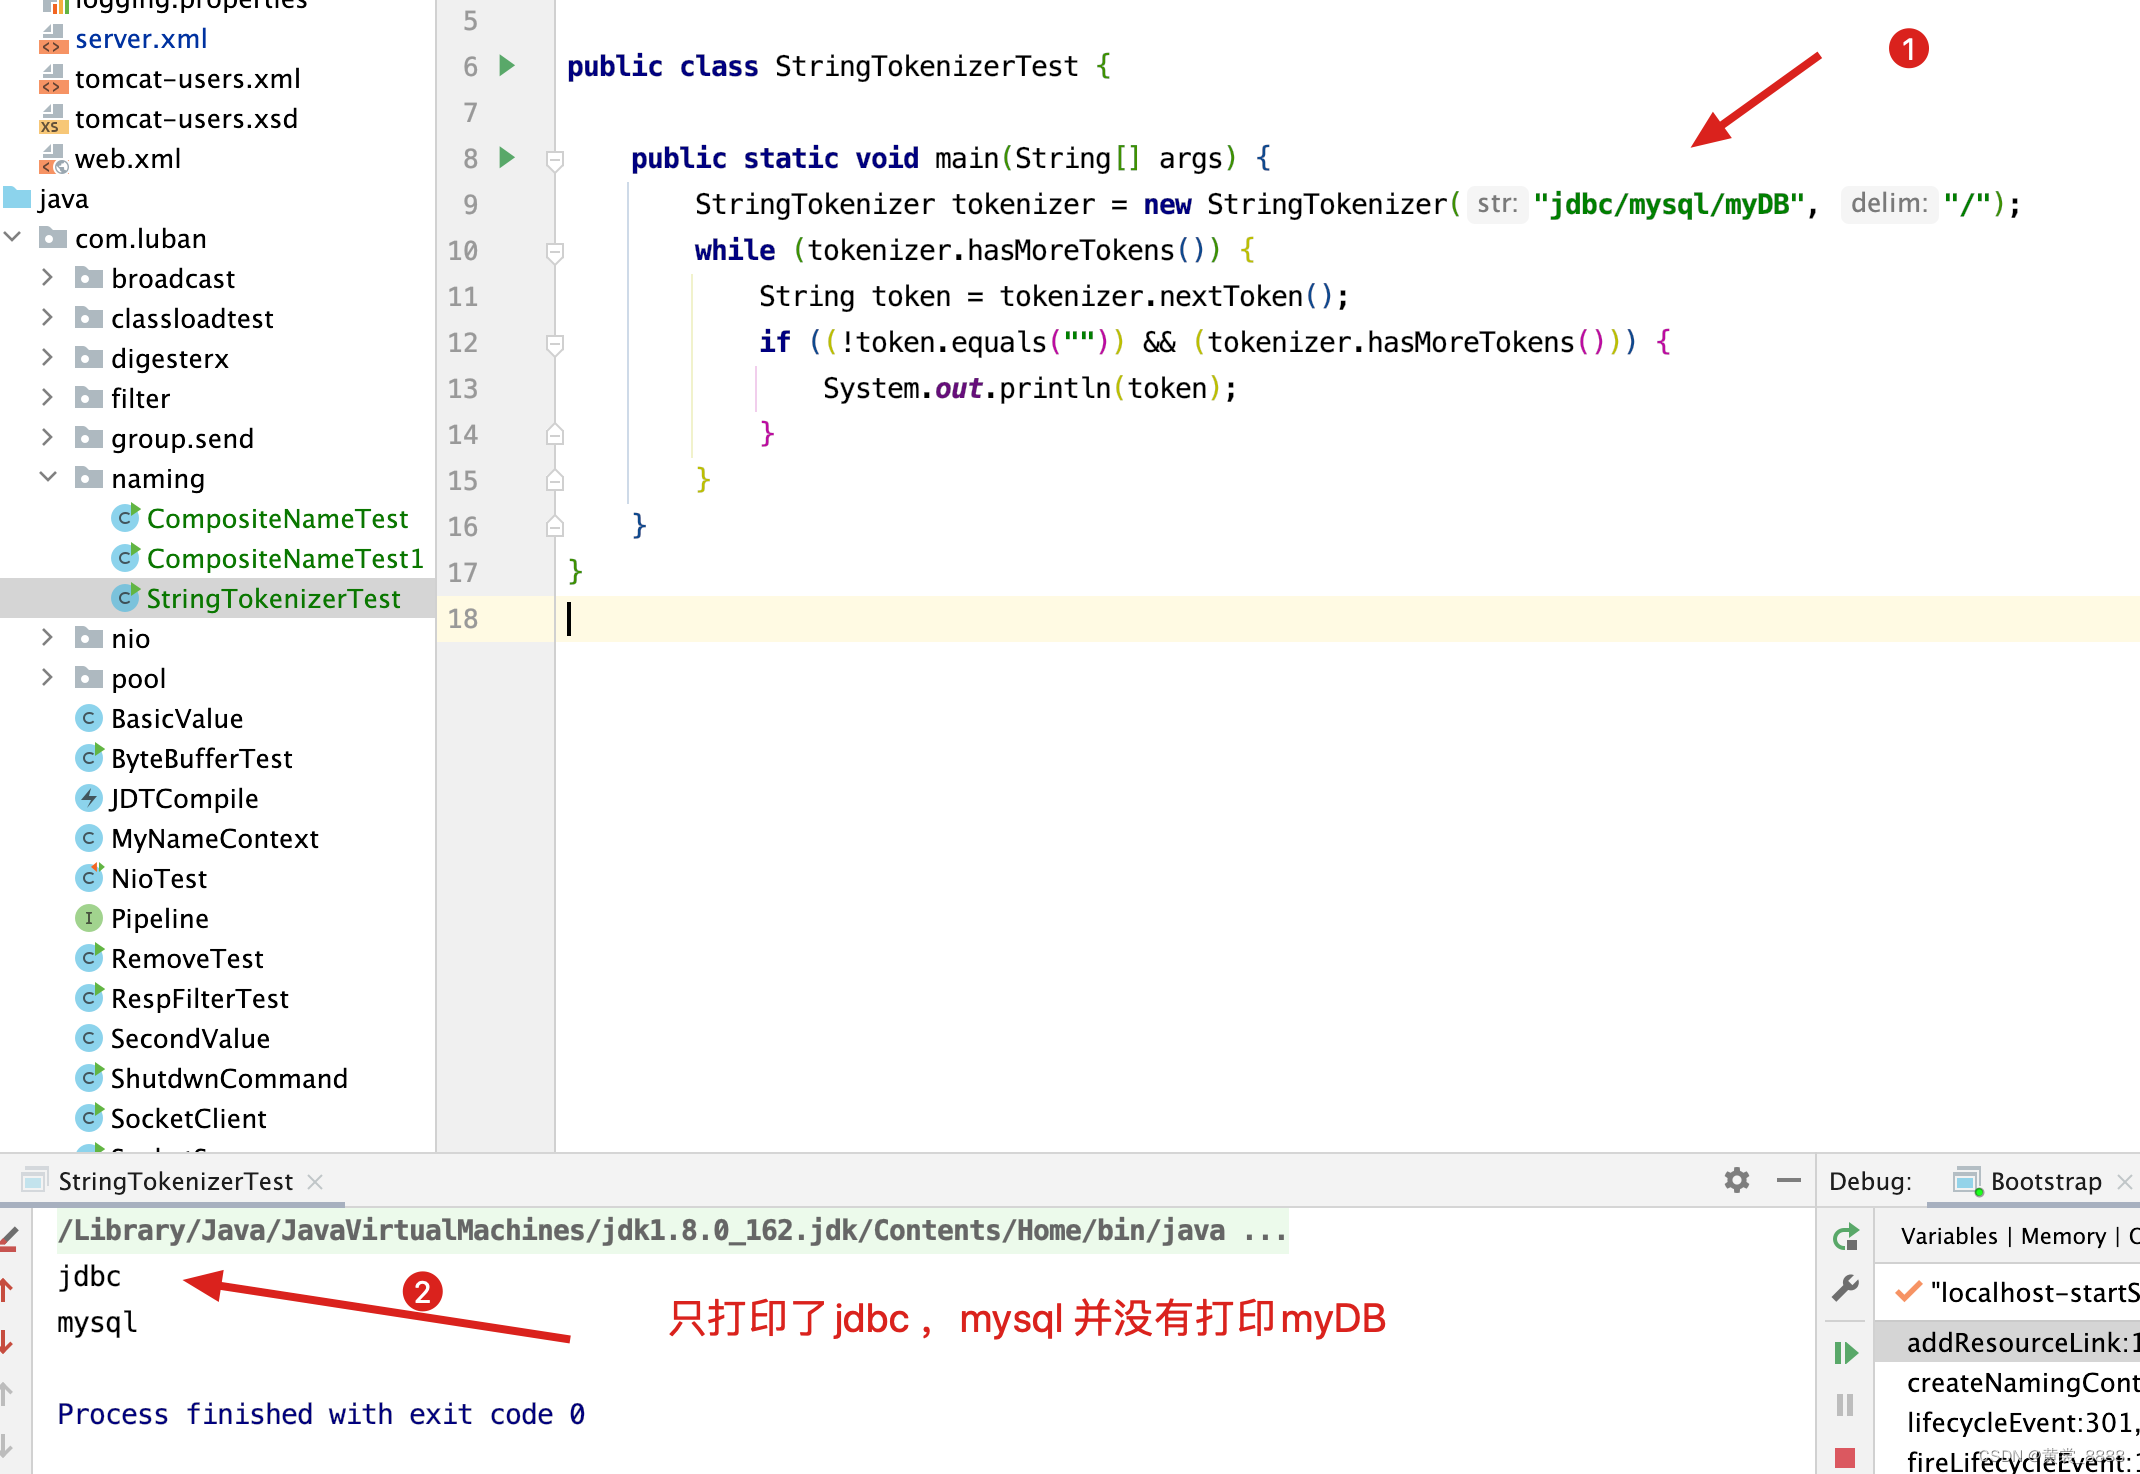This screenshot has width=2140, height=1474.
Task: Switch to the Memory debug tab
Action: pos(2063,1236)
